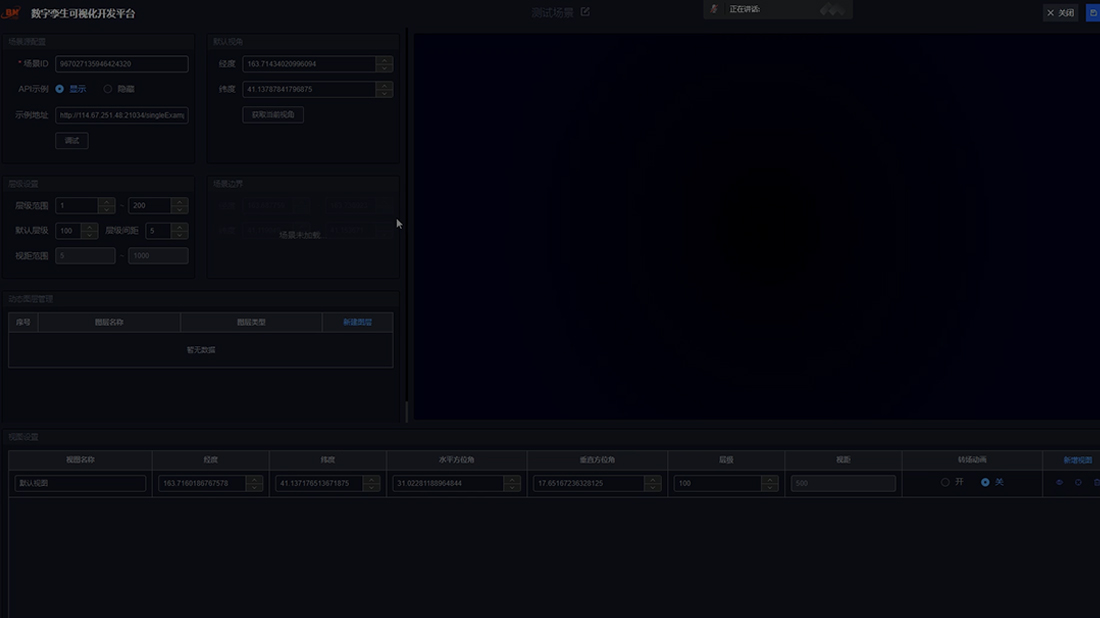1100x618 pixels.
Task: Select the 关 radio for 转场动画
Action: tap(985, 482)
